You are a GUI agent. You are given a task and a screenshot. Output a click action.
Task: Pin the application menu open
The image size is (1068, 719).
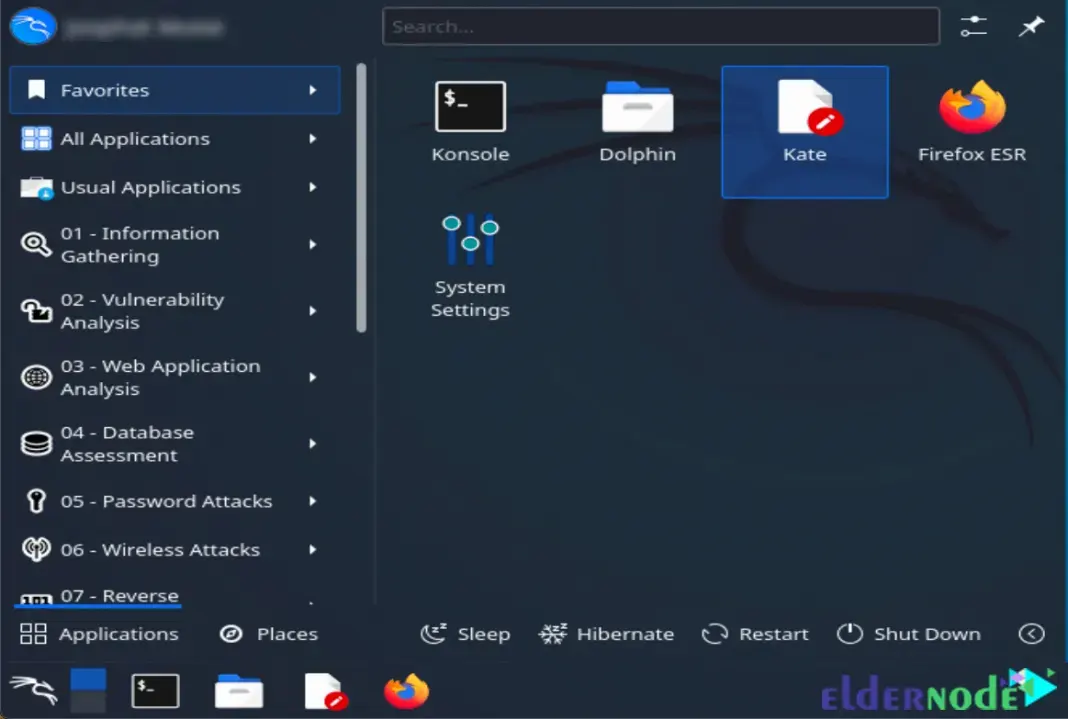1031,27
